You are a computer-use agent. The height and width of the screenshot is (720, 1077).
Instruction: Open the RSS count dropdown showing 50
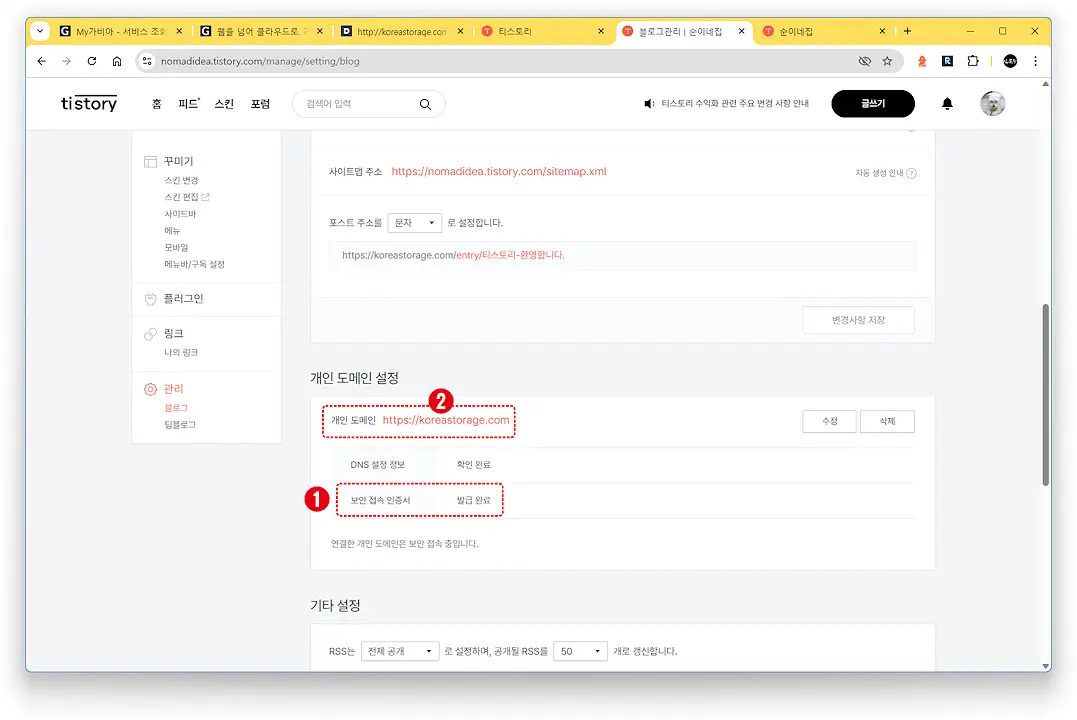[x=580, y=650]
